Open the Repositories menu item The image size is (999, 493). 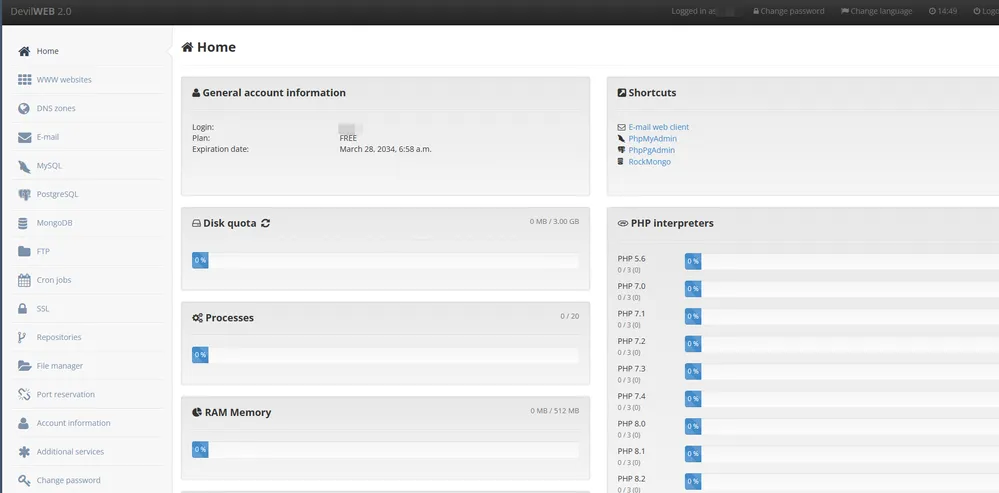click(58, 338)
